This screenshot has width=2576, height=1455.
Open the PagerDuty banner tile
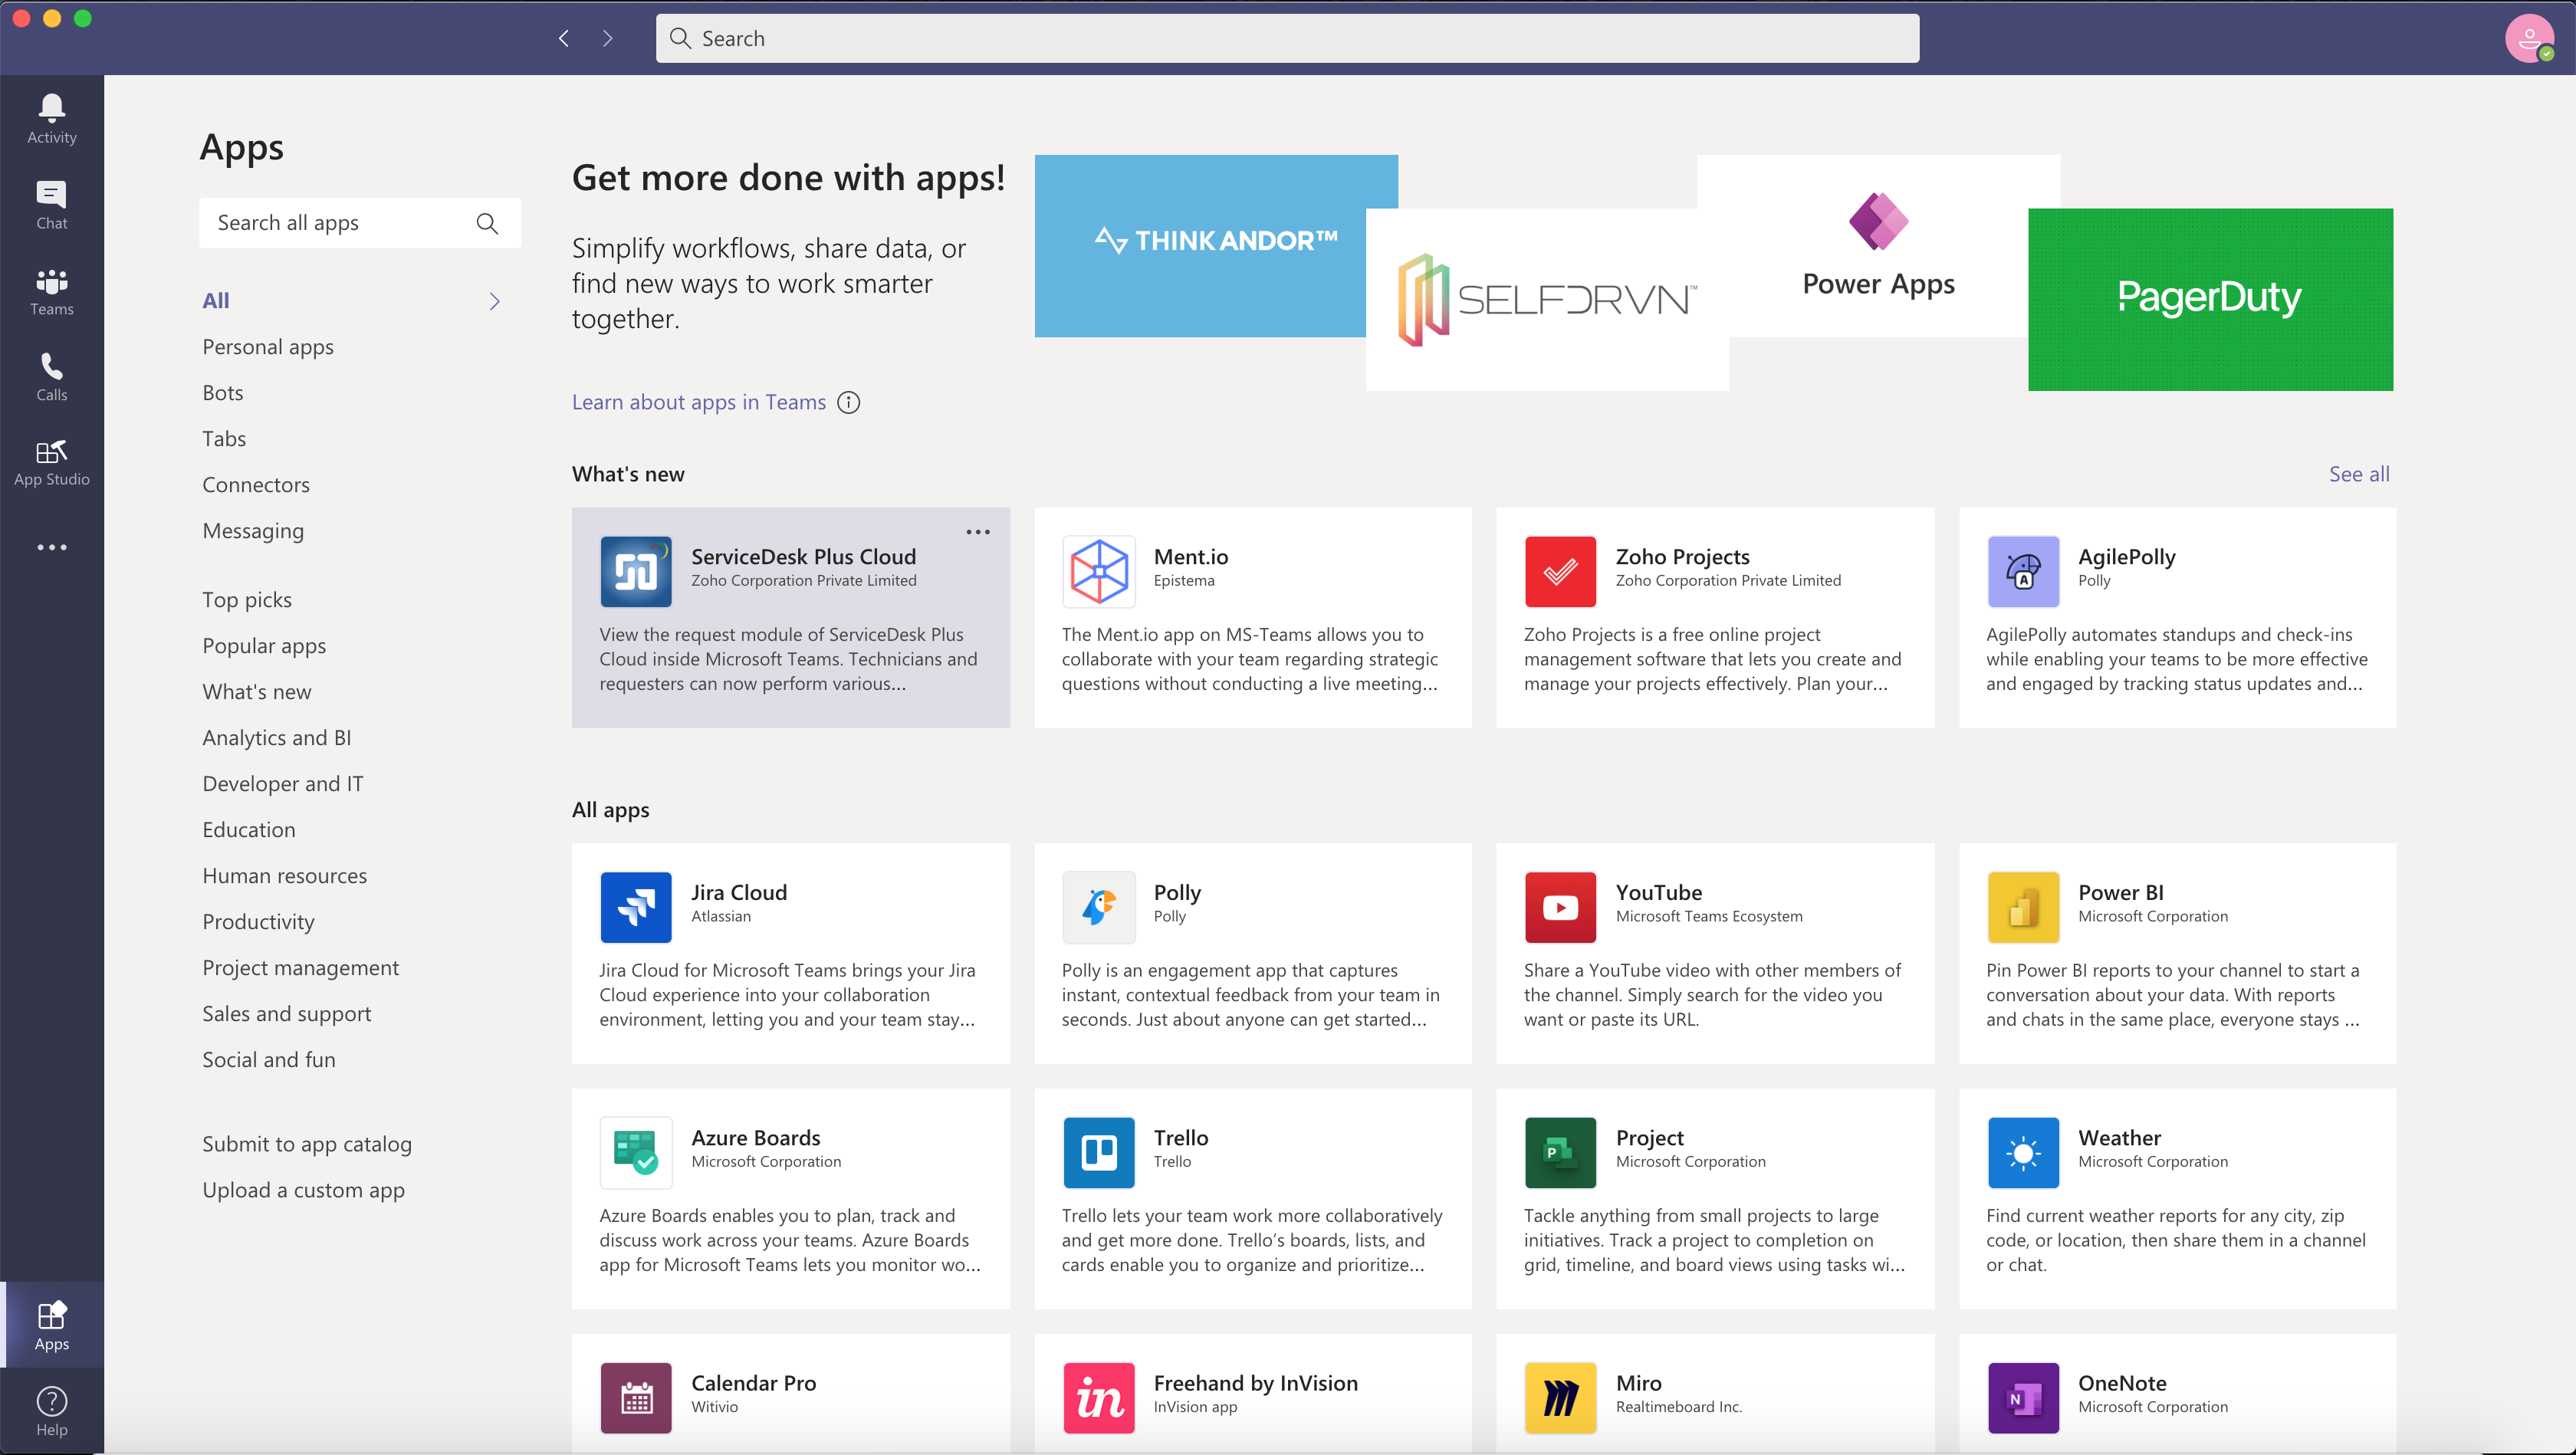point(2209,299)
